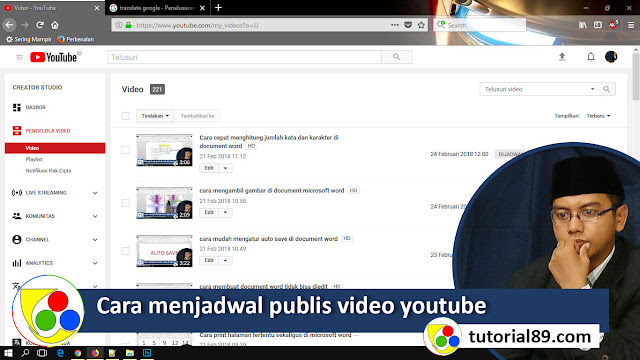Open Windows taskbar search
Screen dimensions: 640x360
[x=25, y=353]
